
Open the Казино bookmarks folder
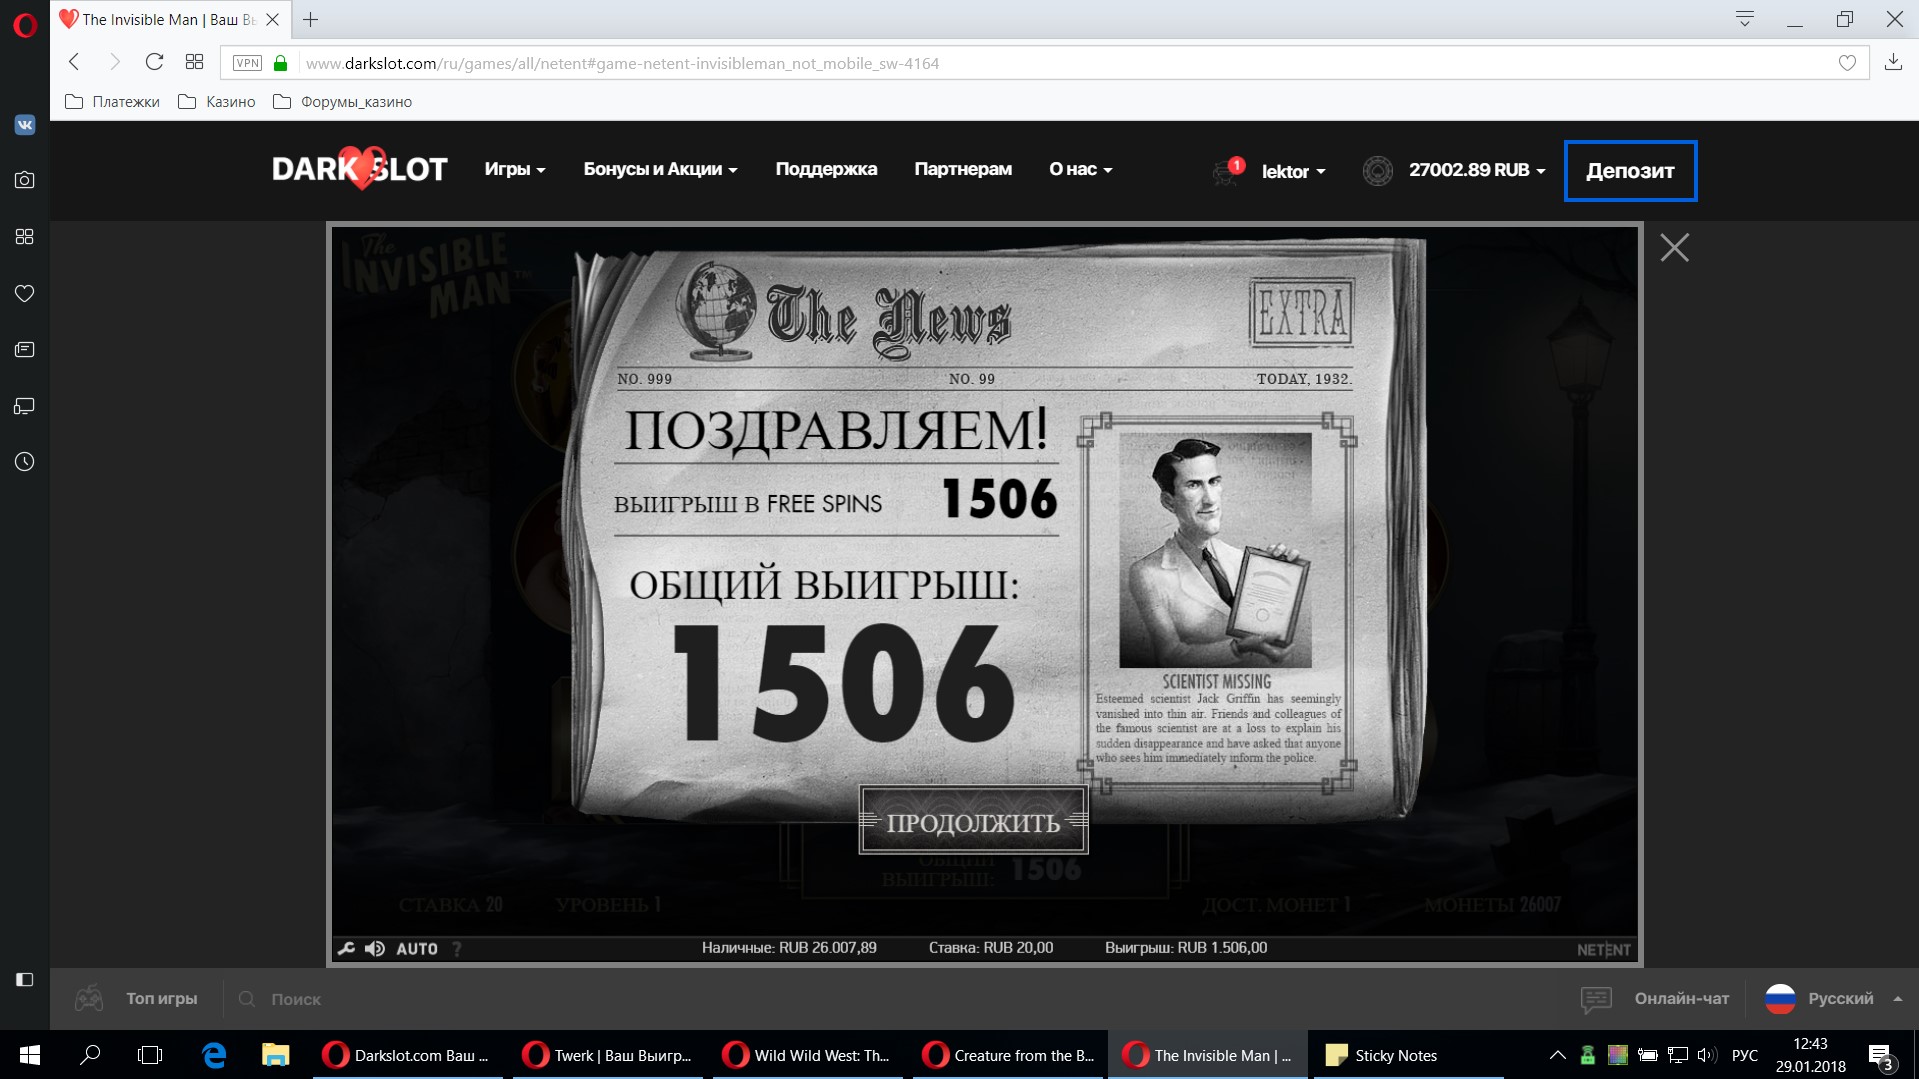(216, 102)
